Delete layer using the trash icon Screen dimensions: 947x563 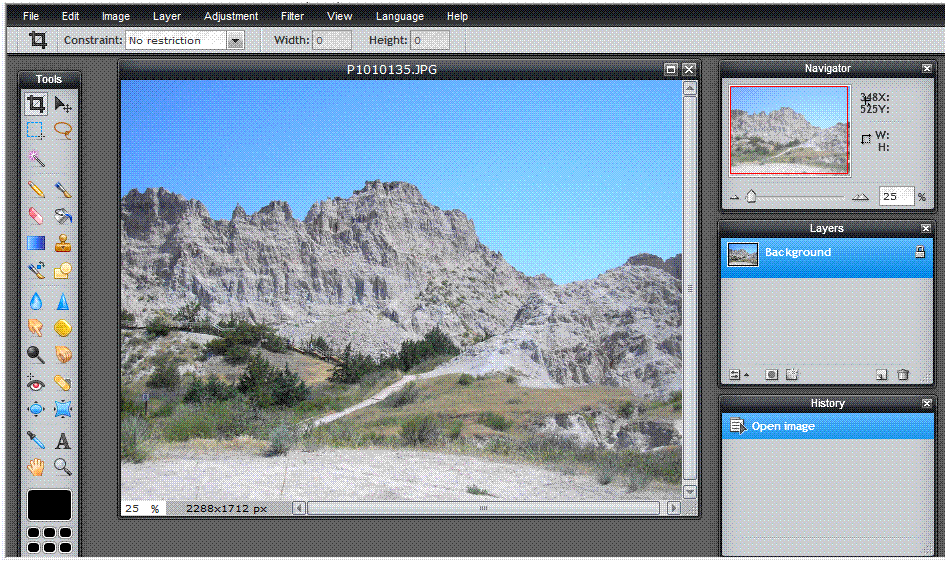point(903,375)
